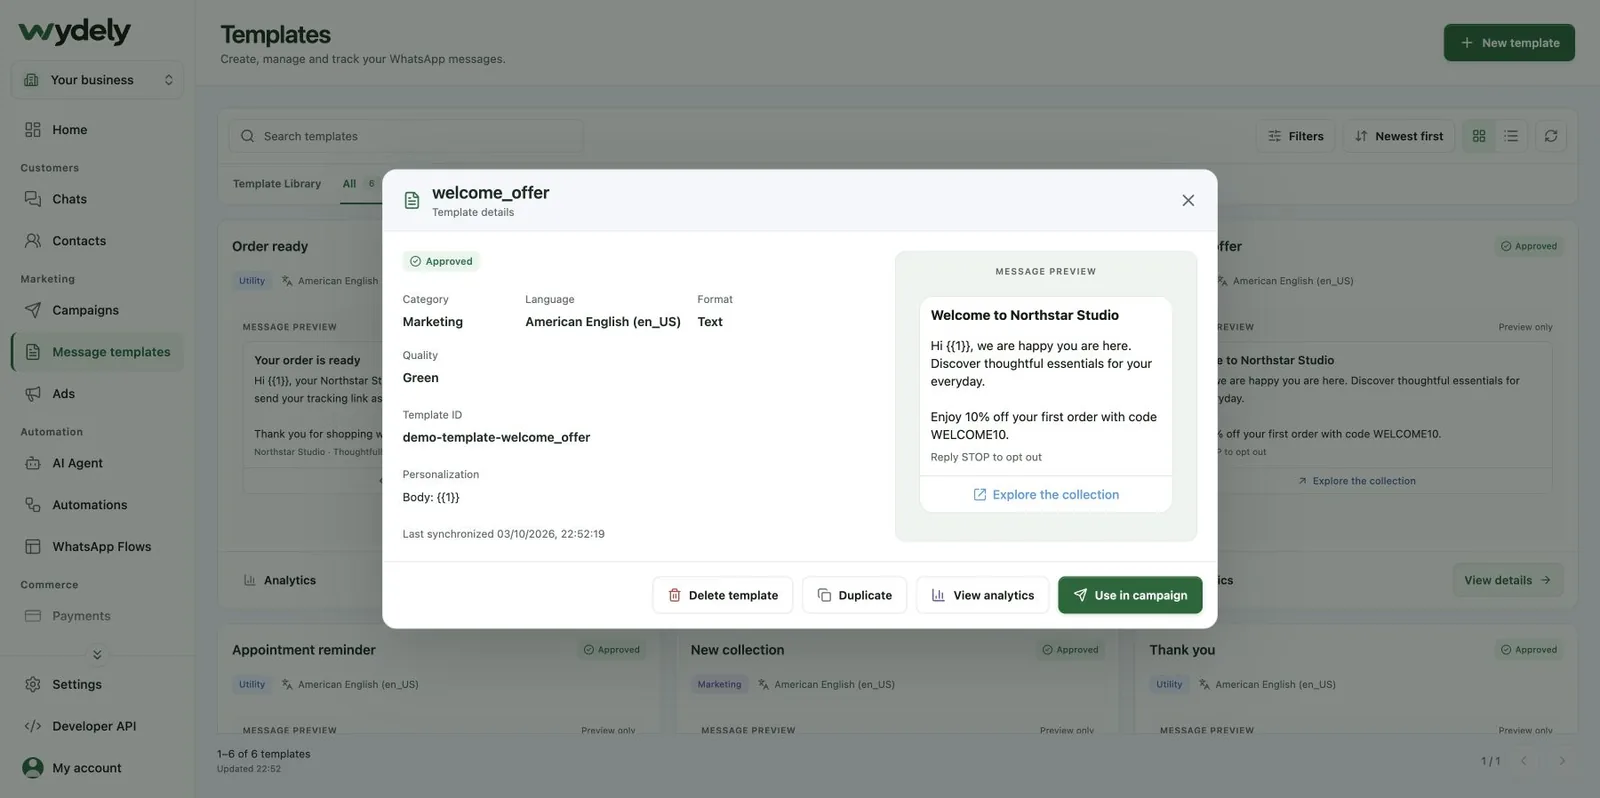Click the AI Agent robot icon

tap(33, 463)
